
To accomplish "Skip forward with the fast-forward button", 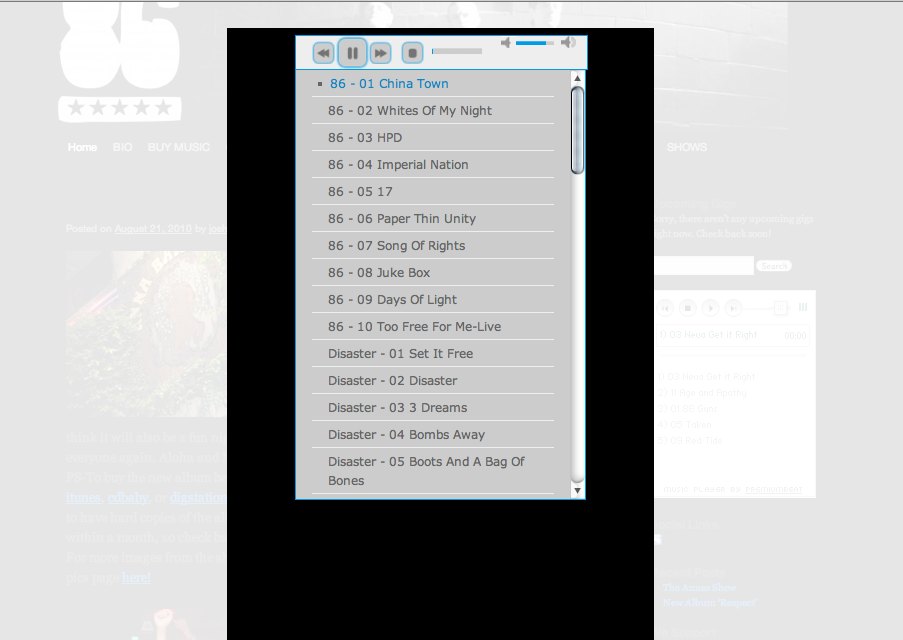I will (380, 53).
